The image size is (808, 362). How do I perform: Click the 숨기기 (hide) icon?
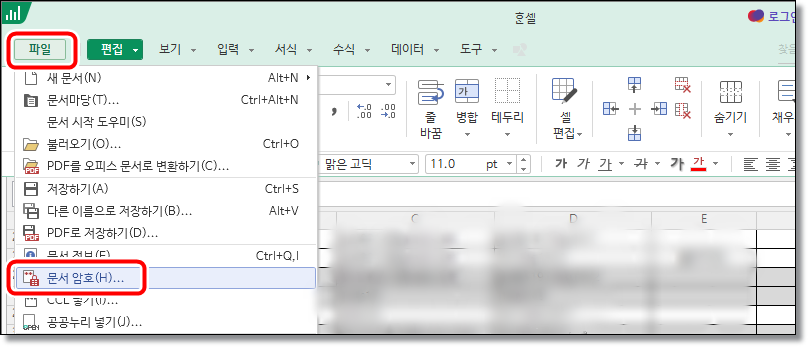pos(730,93)
